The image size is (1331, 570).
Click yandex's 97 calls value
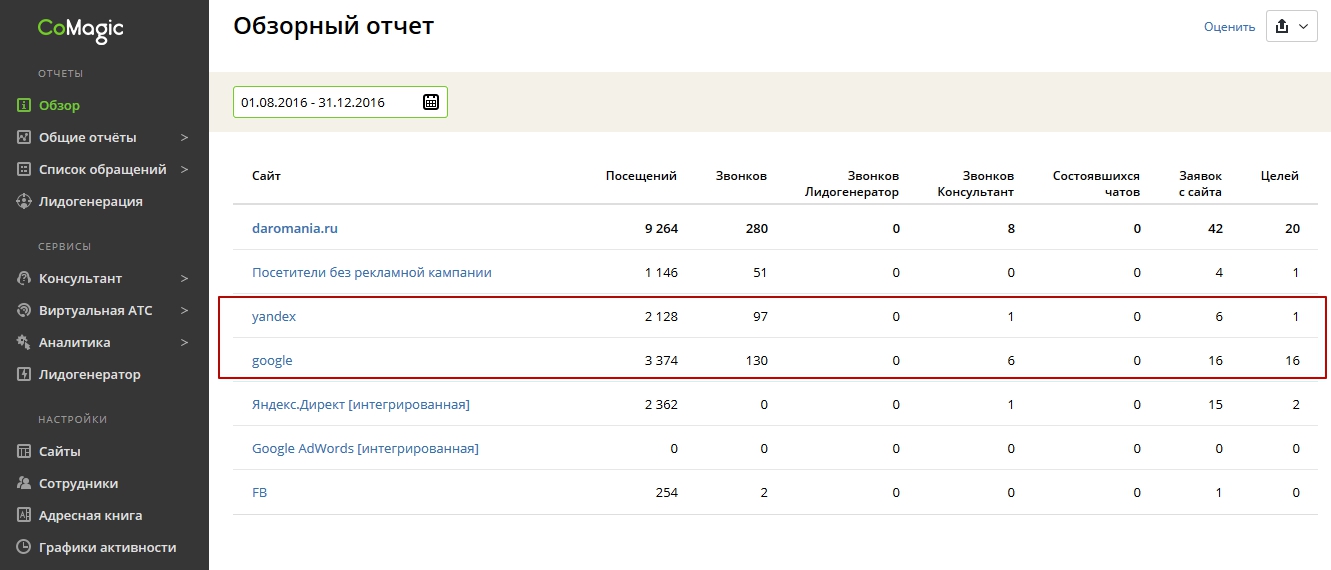(760, 316)
